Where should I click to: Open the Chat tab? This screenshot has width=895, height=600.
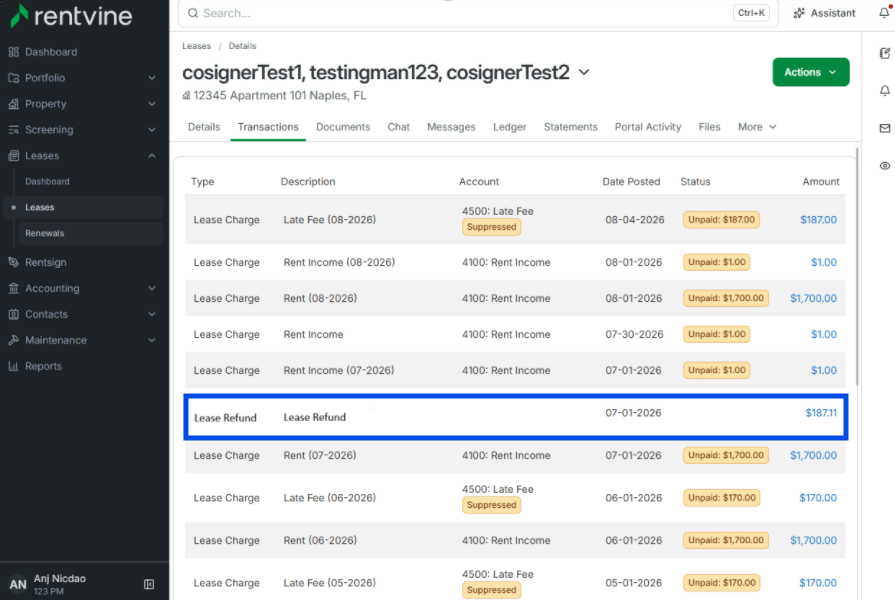tap(398, 127)
